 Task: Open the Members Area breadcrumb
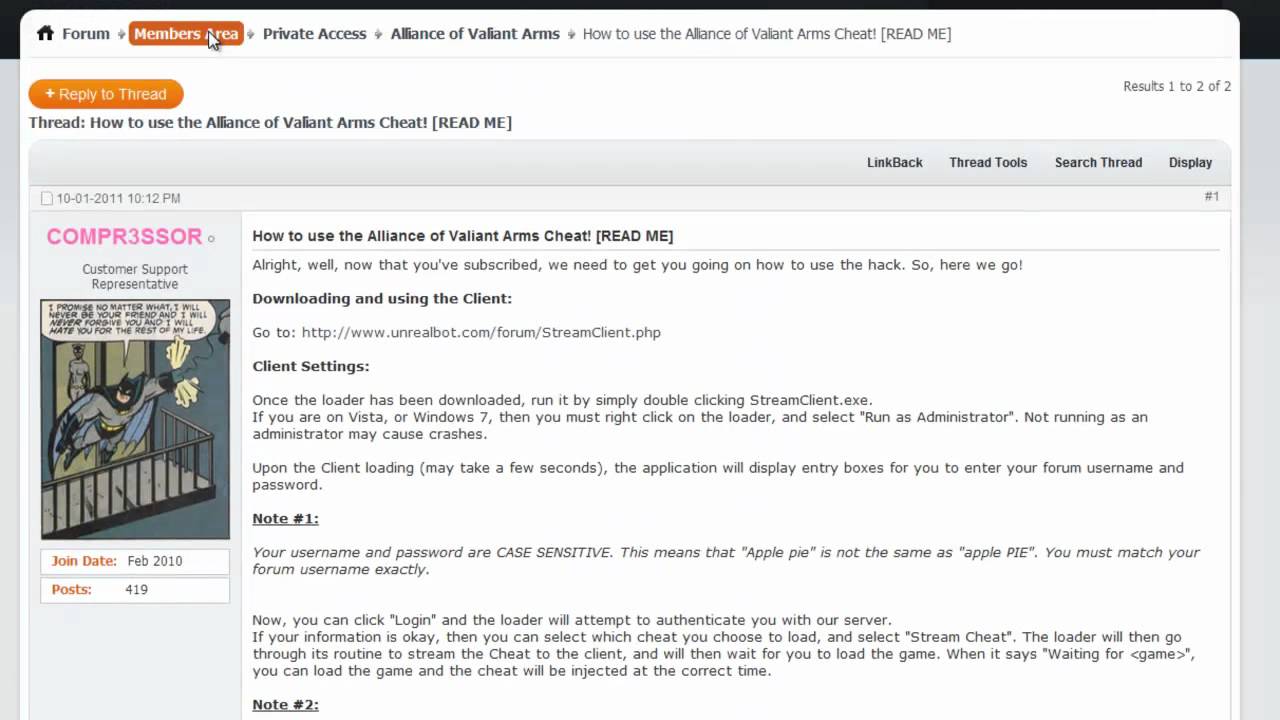tap(186, 34)
